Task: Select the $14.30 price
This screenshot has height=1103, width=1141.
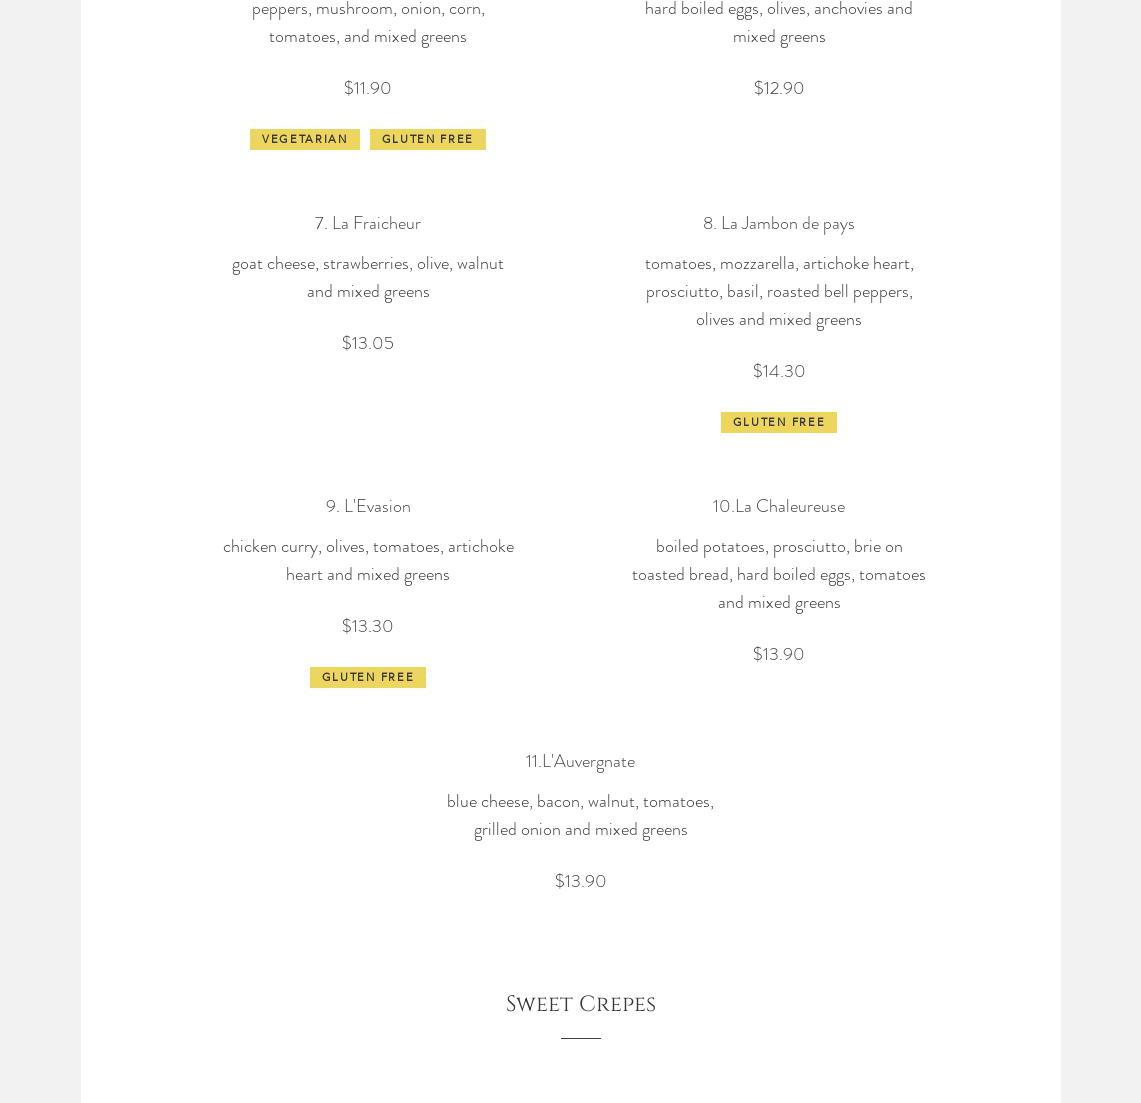Action: tap(778, 371)
